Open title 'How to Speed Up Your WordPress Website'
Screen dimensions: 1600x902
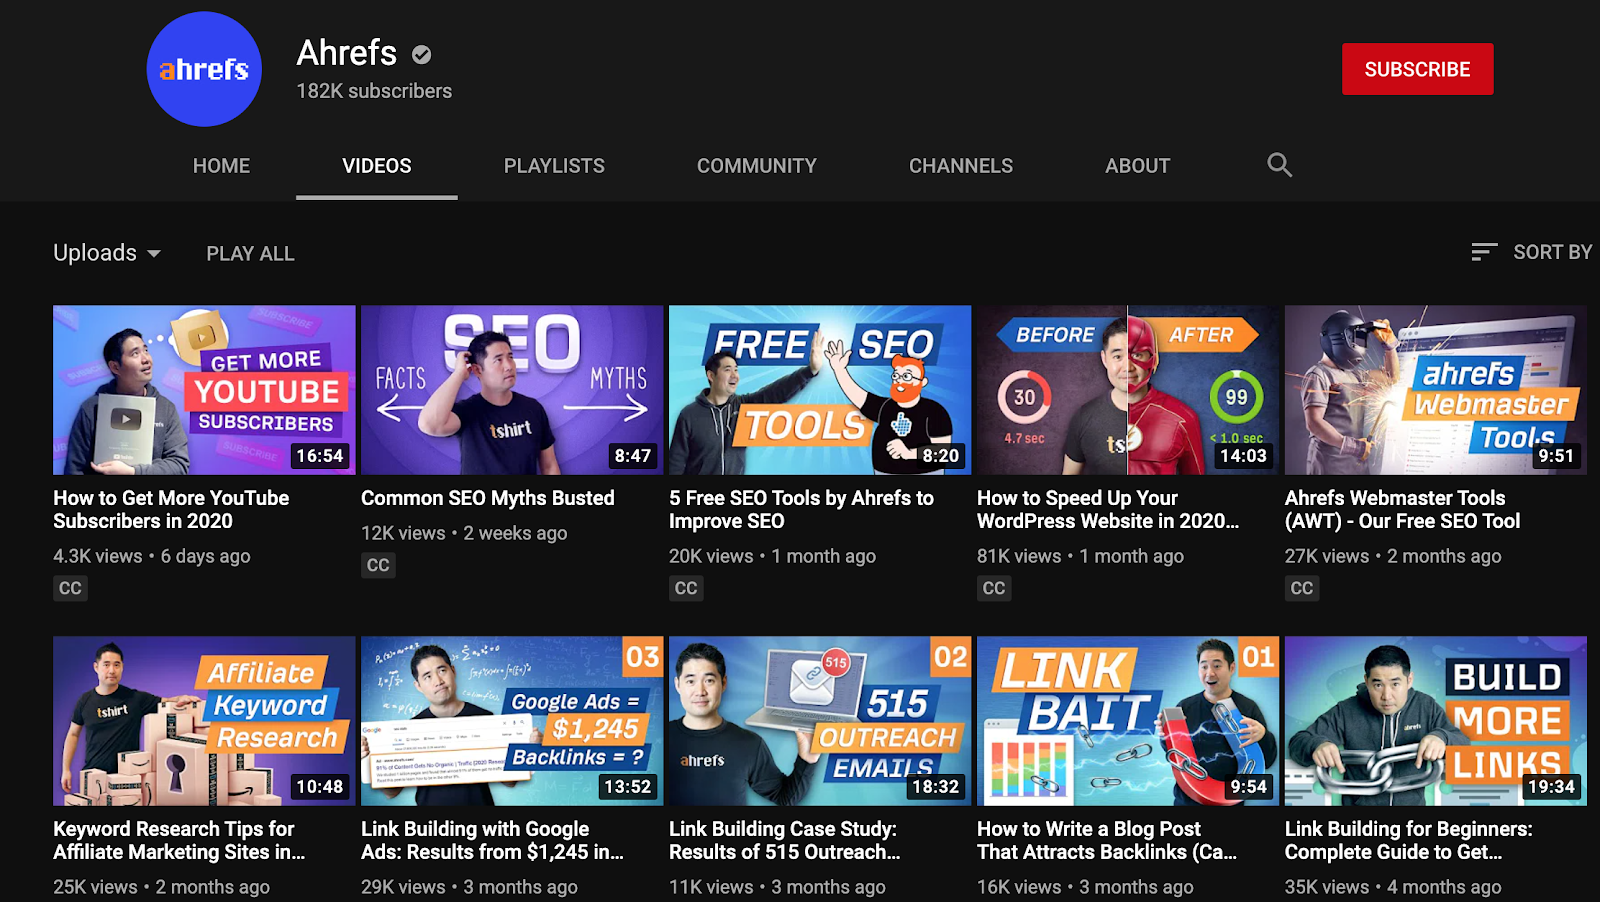tap(1108, 510)
